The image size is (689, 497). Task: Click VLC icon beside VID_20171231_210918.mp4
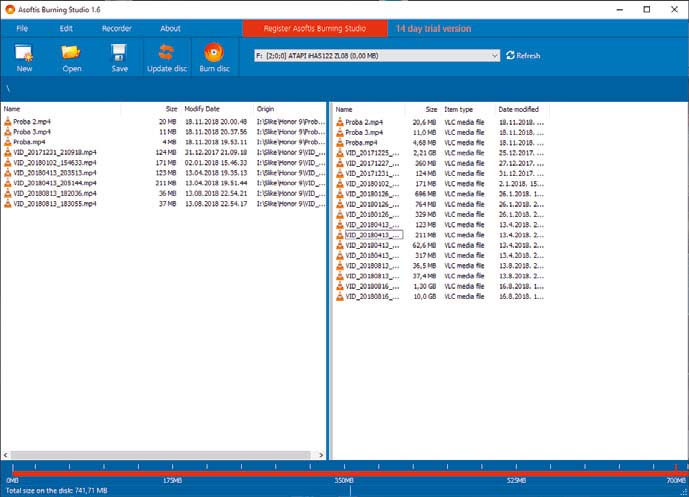coord(7,152)
